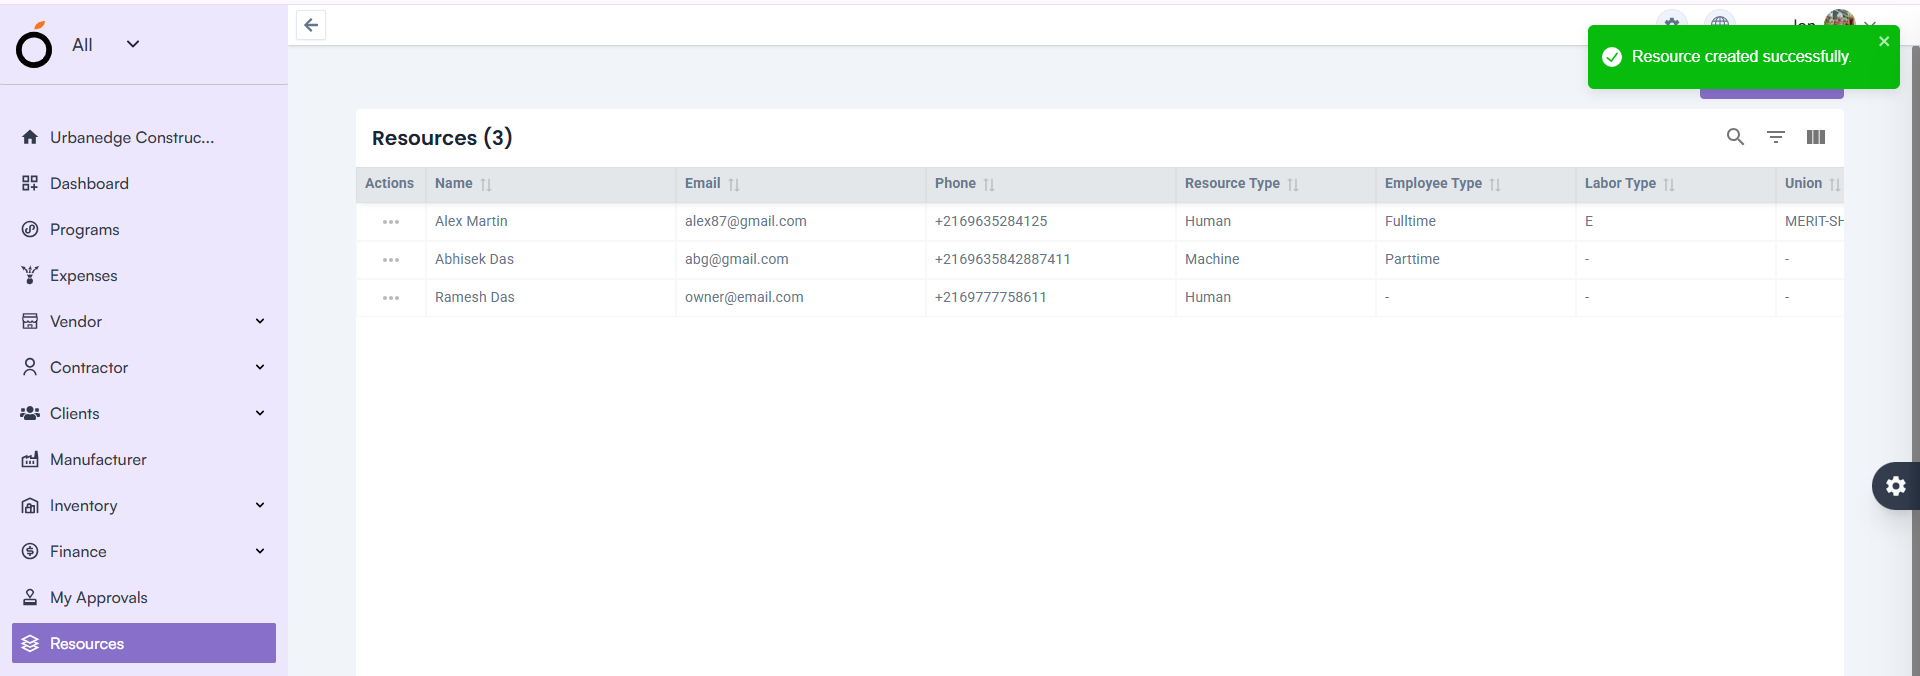This screenshot has height=676, width=1920.
Task: Expand the Vendor submenu chevron
Action: (260, 321)
